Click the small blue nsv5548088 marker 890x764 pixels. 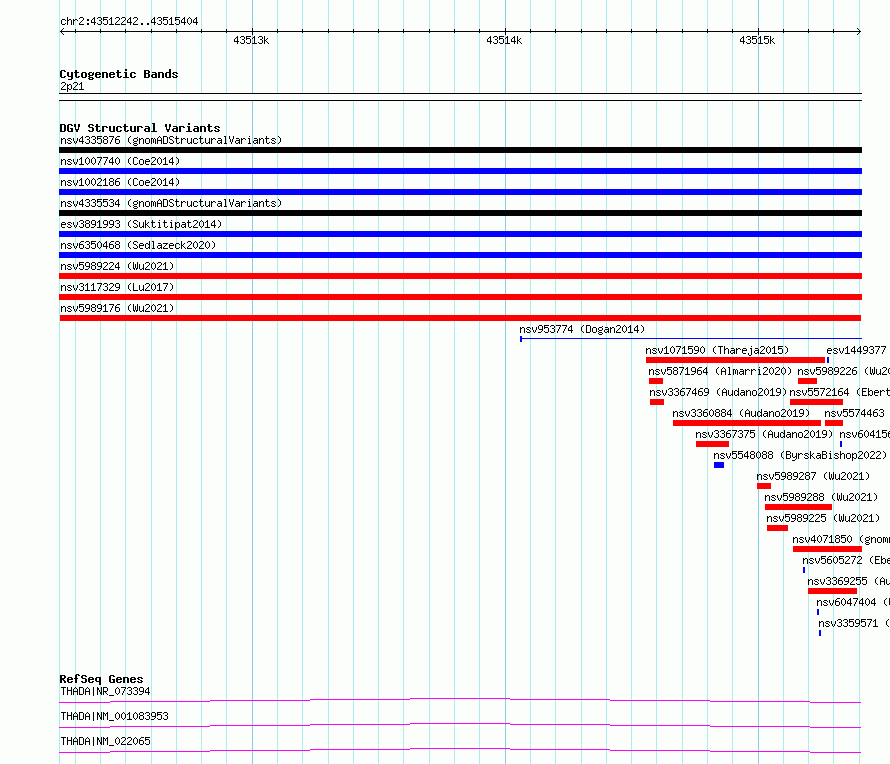point(719,465)
